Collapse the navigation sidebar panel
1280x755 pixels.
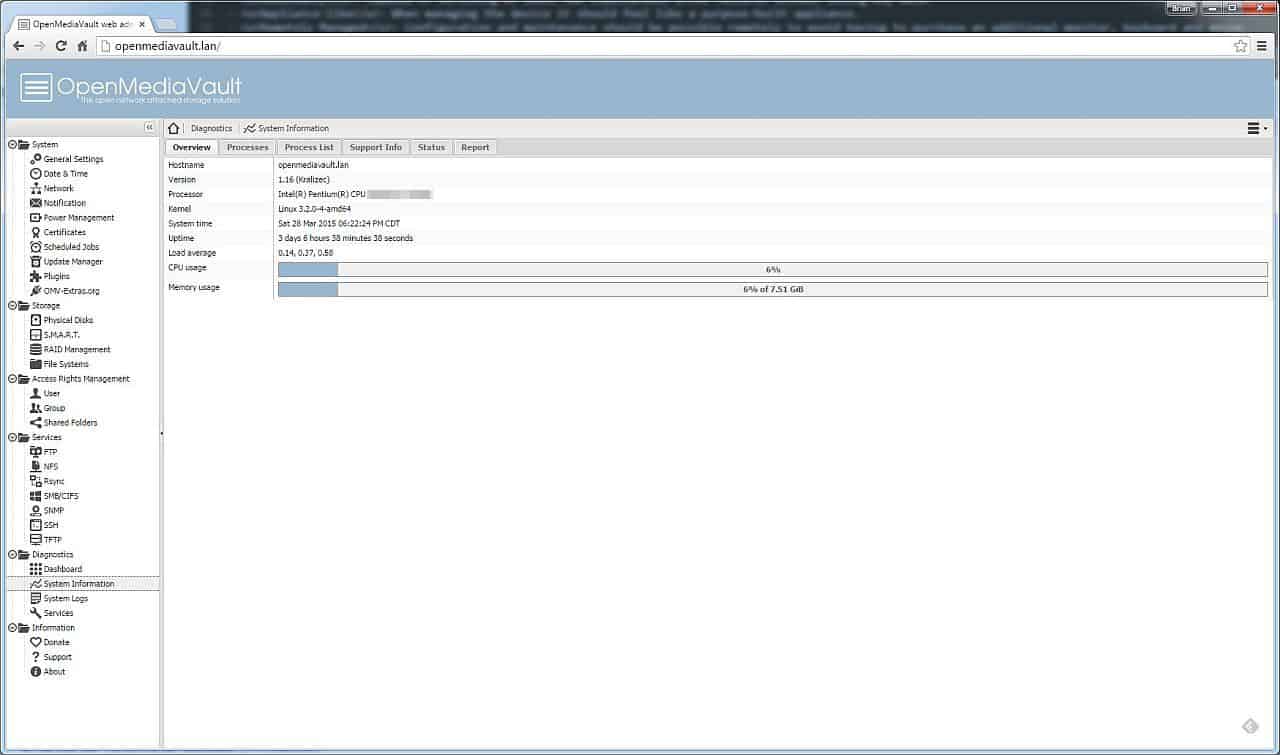(150, 128)
